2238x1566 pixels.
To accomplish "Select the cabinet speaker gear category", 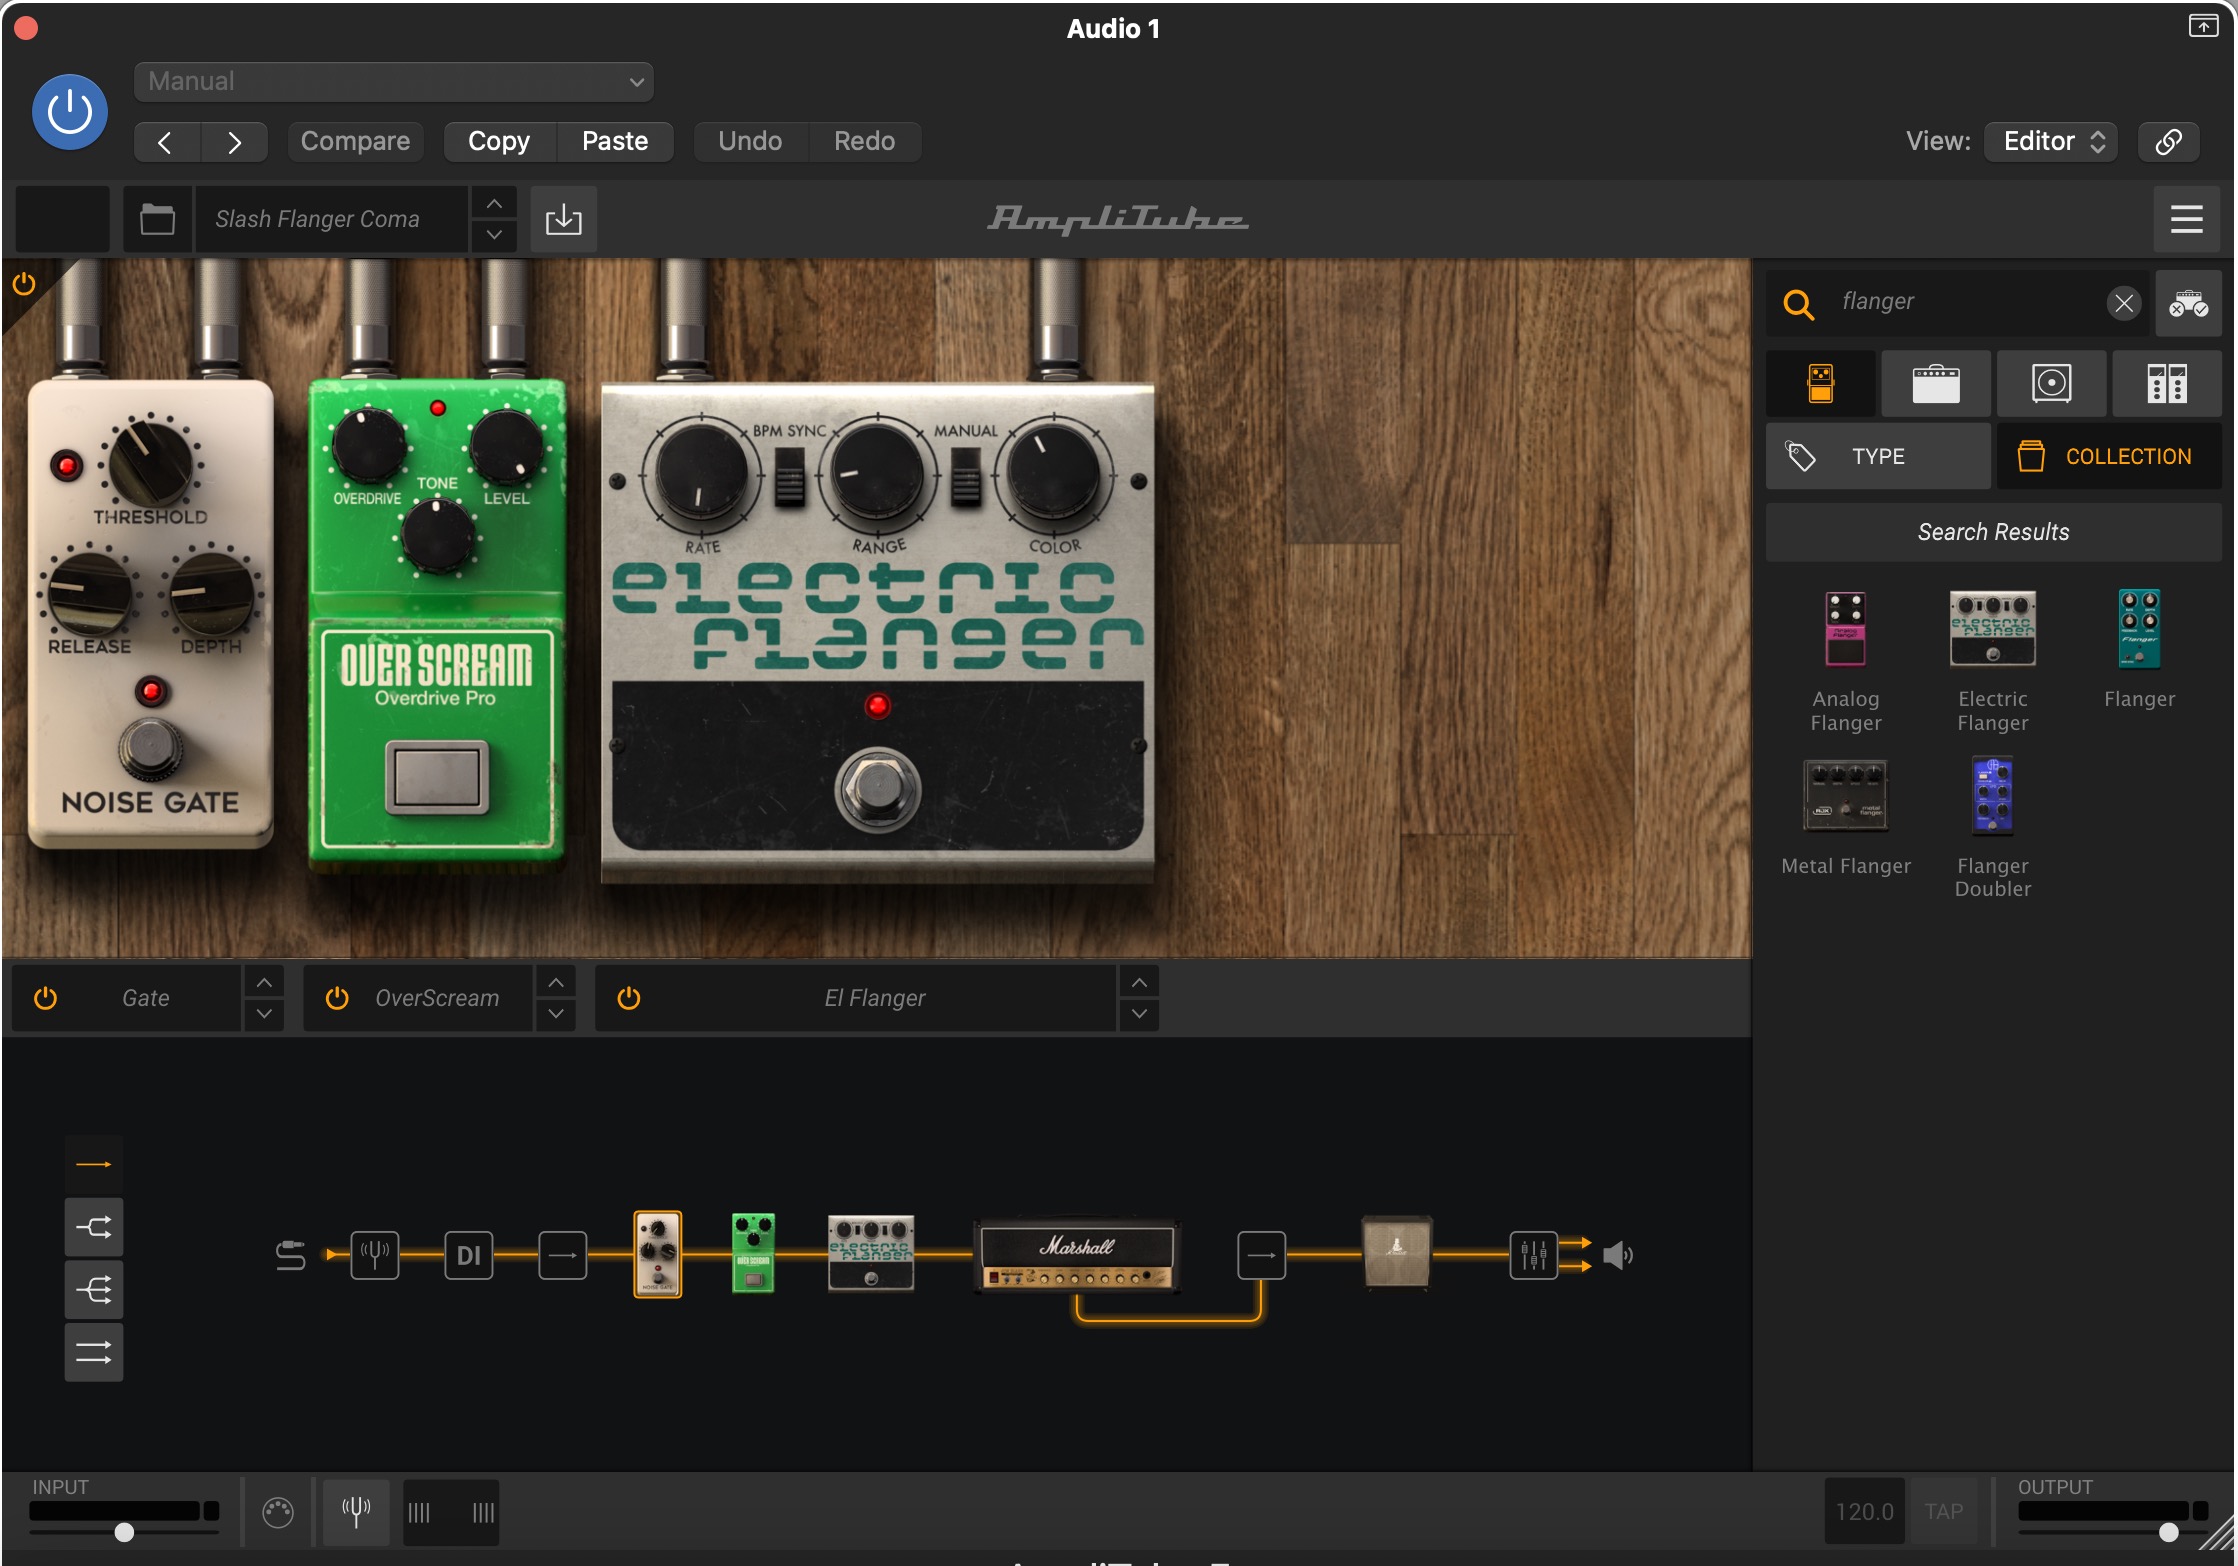I will 2051,384.
